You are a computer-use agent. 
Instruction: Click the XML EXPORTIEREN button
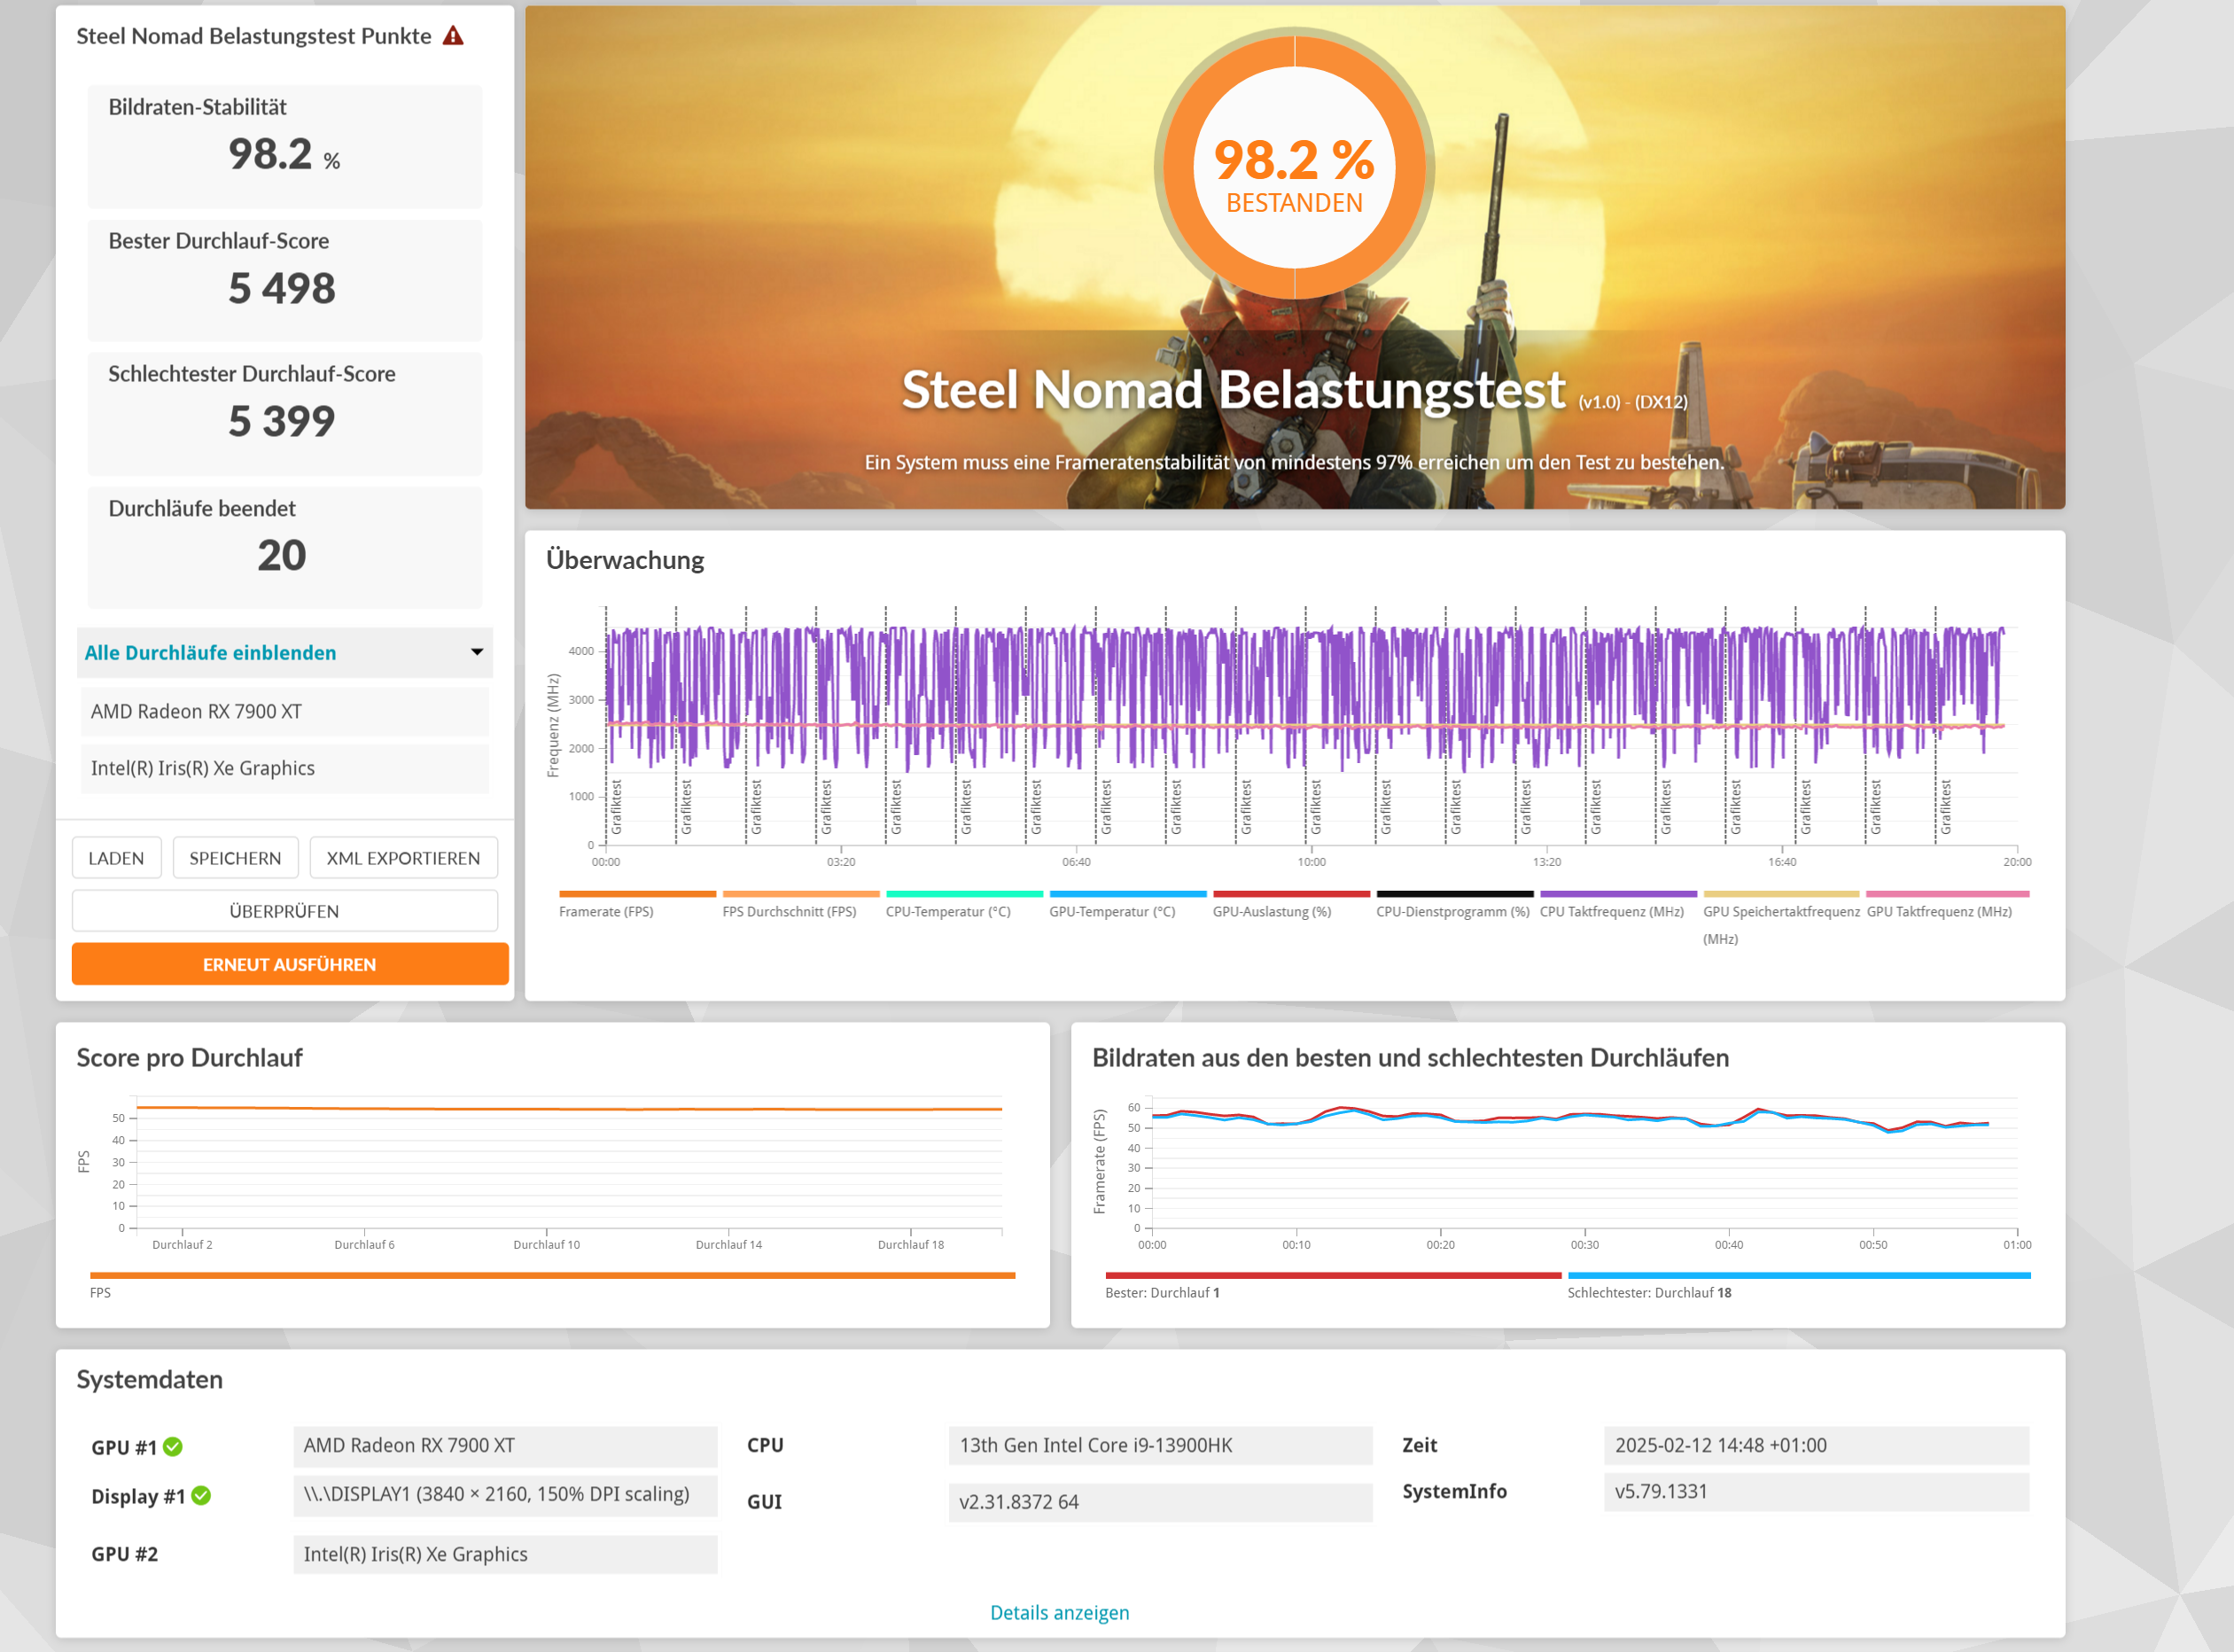point(403,858)
